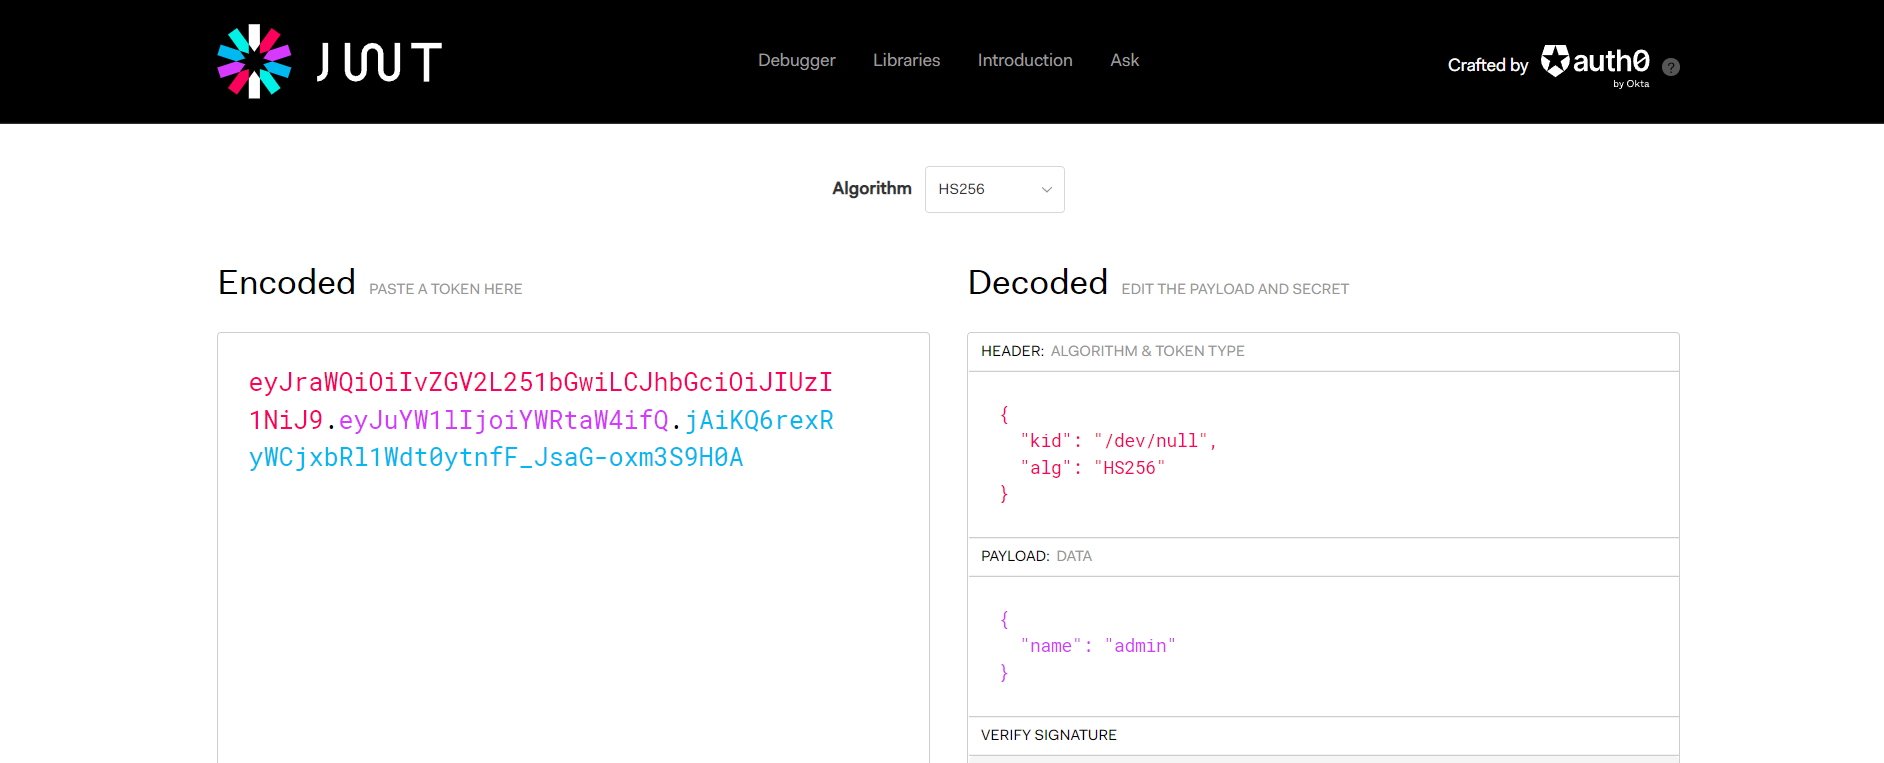1884x763 pixels.
Task: Click the Crafted by text link
Action: coord(1488,65)
